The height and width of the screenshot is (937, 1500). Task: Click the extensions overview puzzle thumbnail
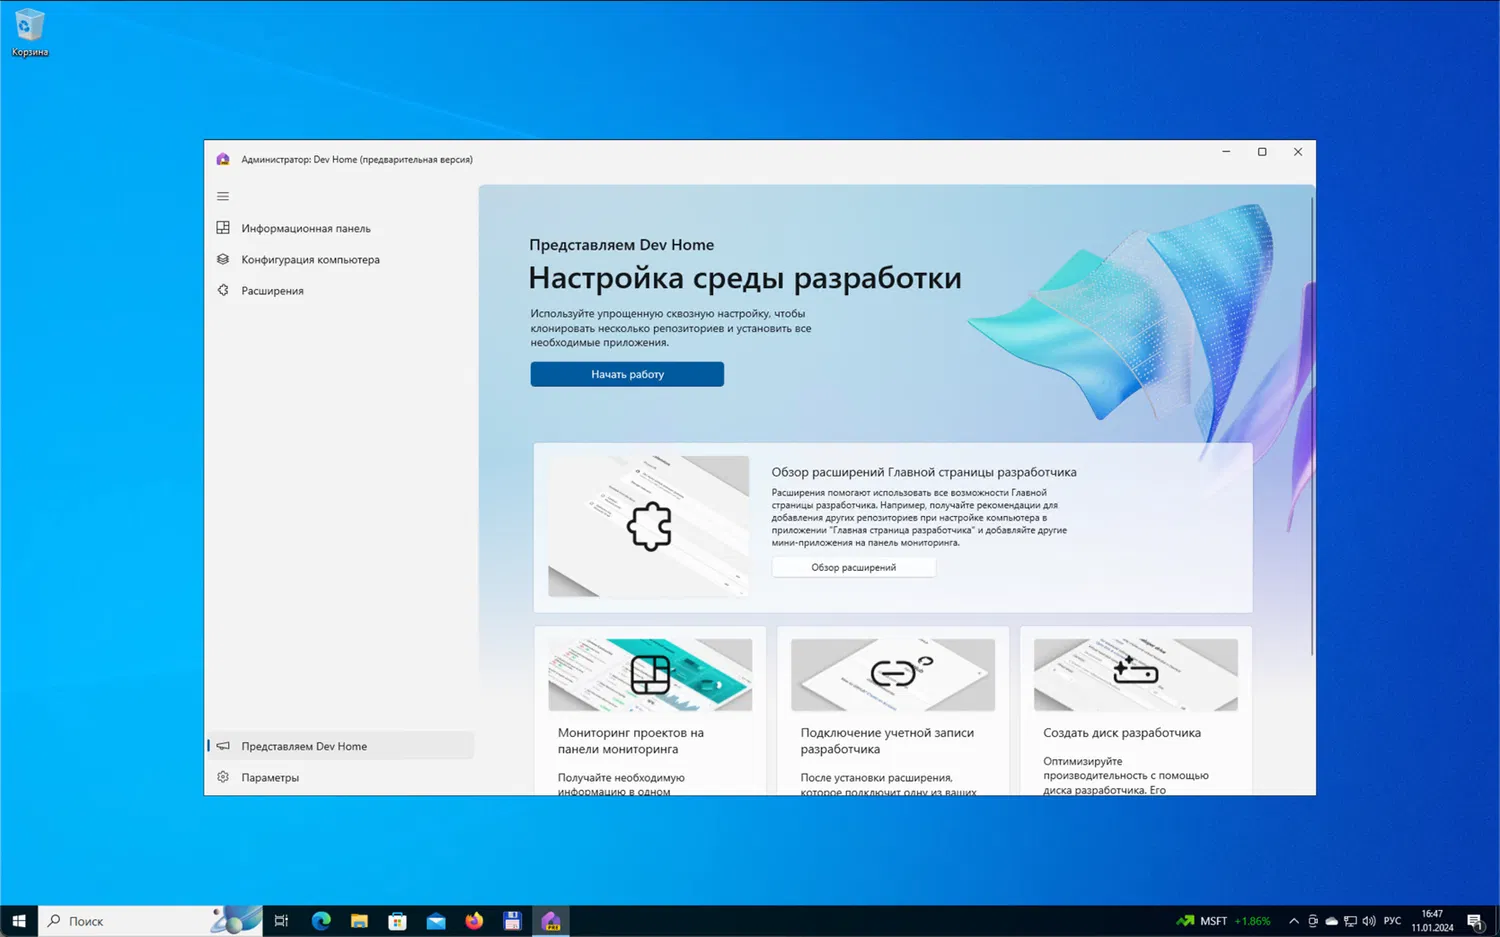pos(648,526)
